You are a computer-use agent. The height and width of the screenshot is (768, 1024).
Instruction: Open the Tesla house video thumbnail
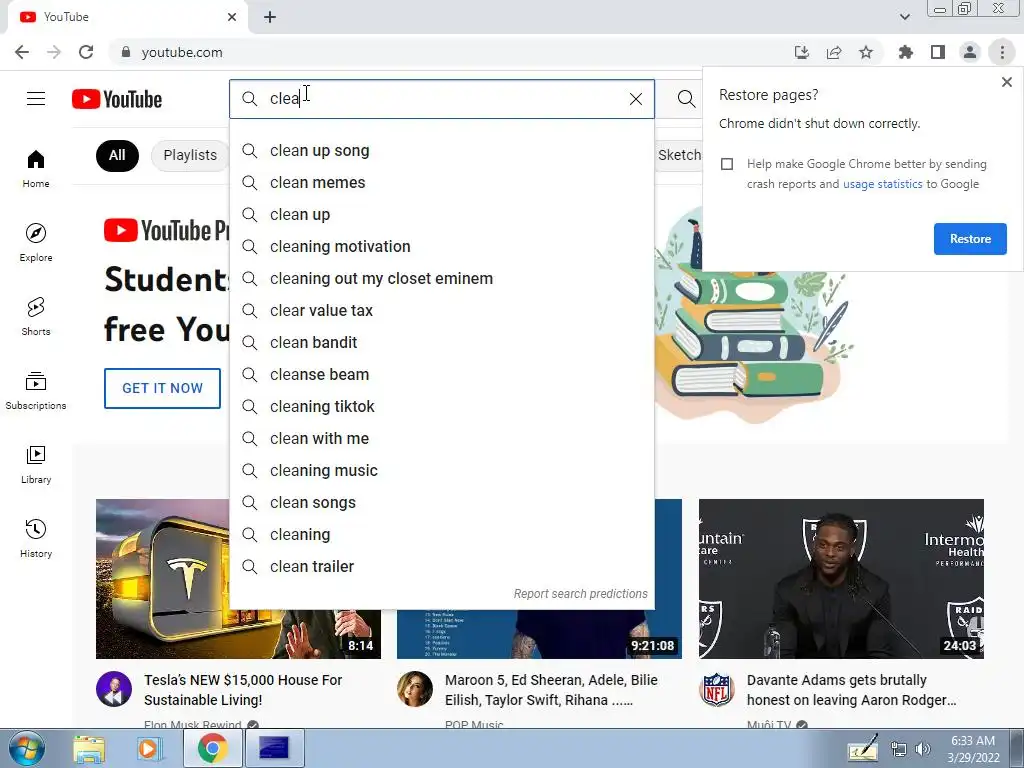coord(162,579)
